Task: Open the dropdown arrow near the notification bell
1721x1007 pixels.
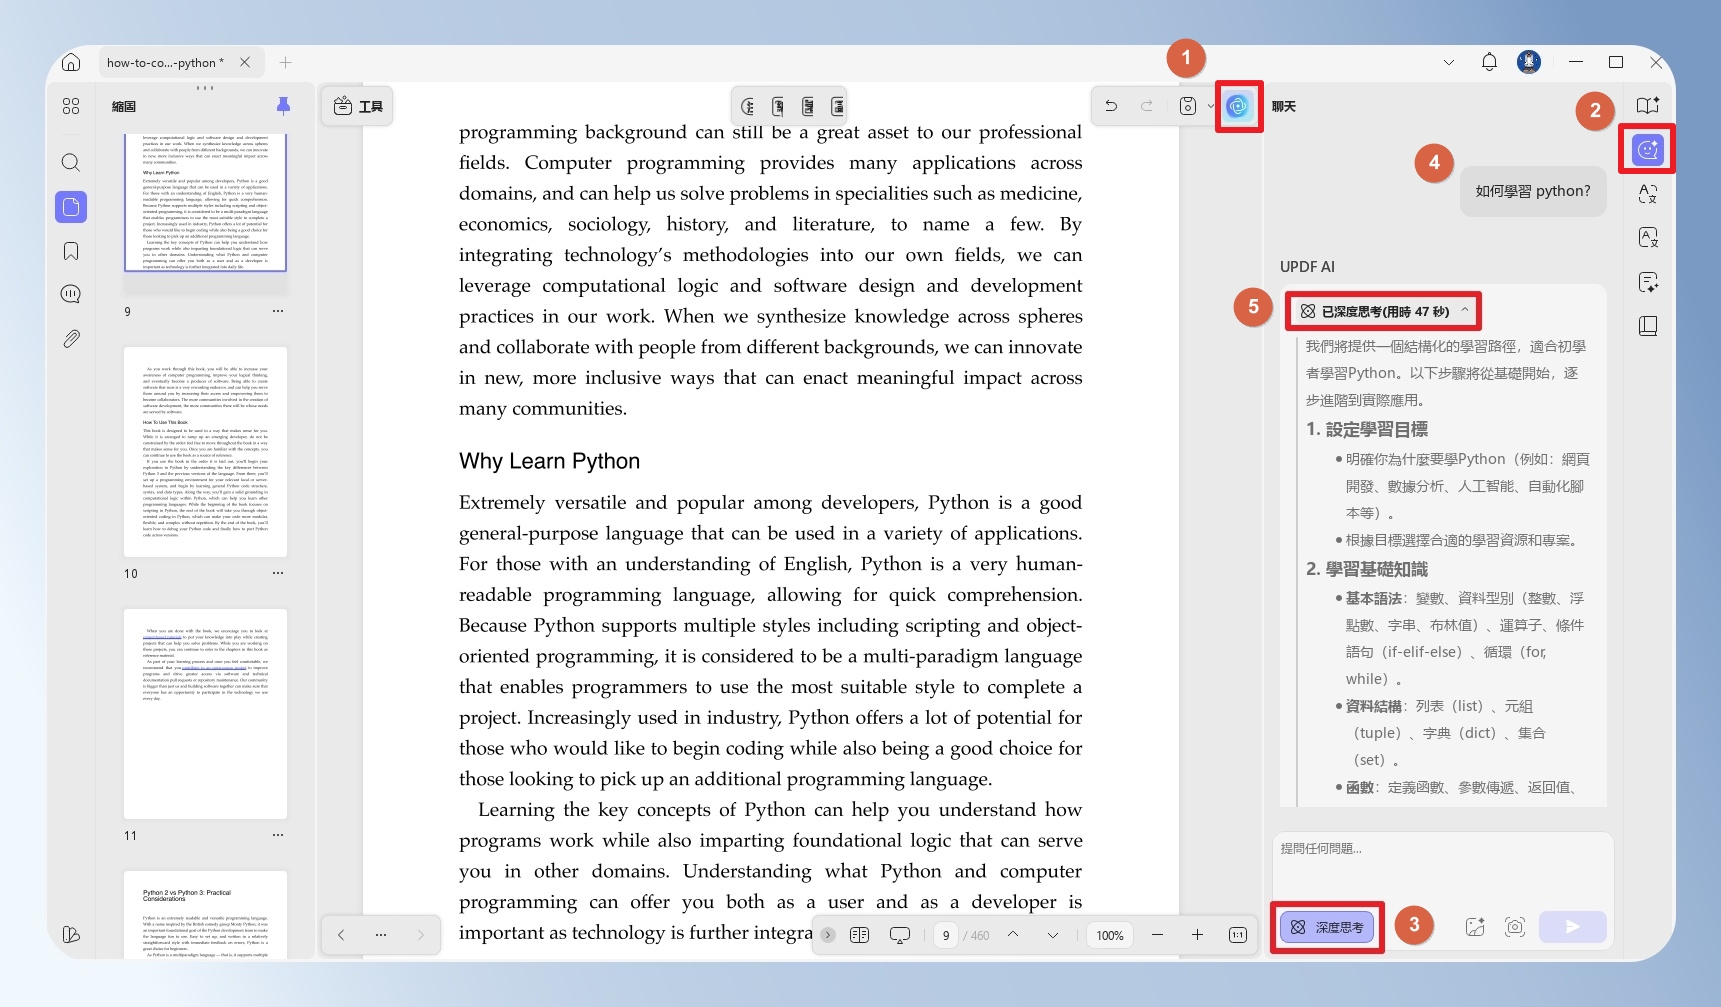Action: [x=1449, y=62]
